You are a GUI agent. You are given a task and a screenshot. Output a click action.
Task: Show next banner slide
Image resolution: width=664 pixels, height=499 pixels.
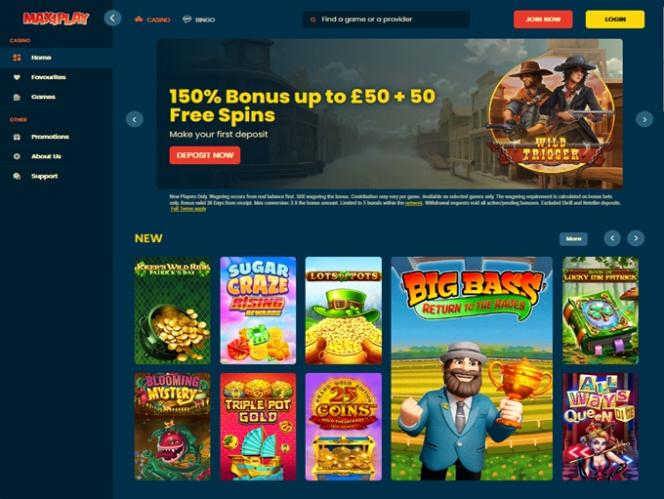[x=644, y=119]
